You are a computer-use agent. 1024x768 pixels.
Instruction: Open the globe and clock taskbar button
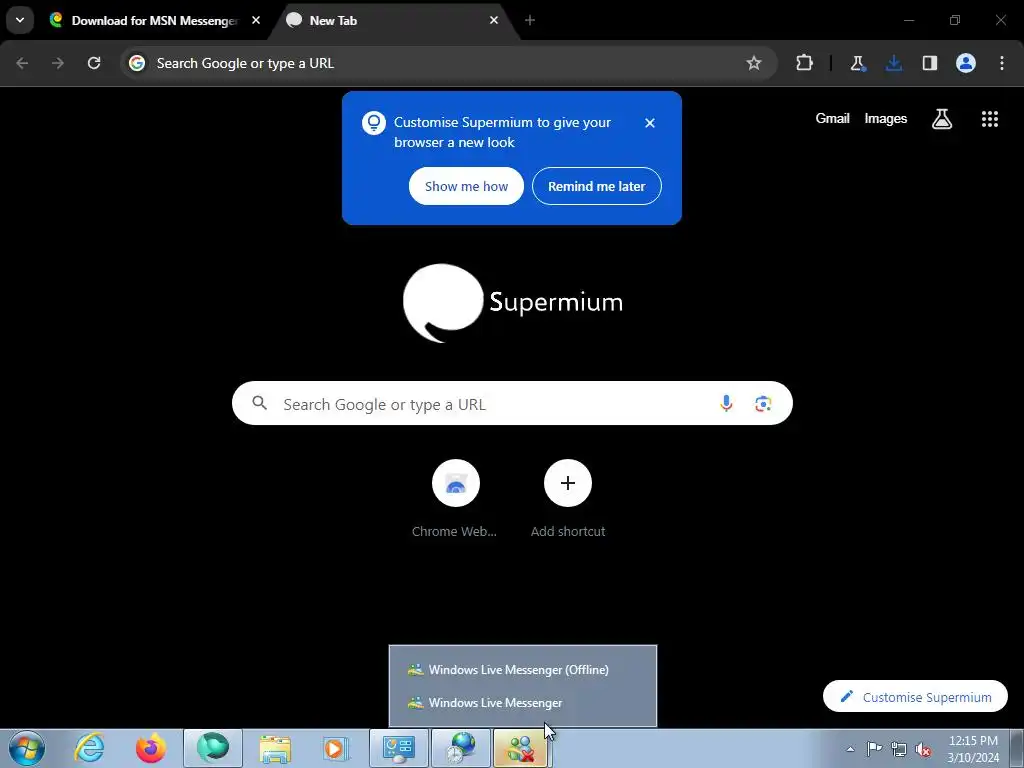(x=460, y=748)
